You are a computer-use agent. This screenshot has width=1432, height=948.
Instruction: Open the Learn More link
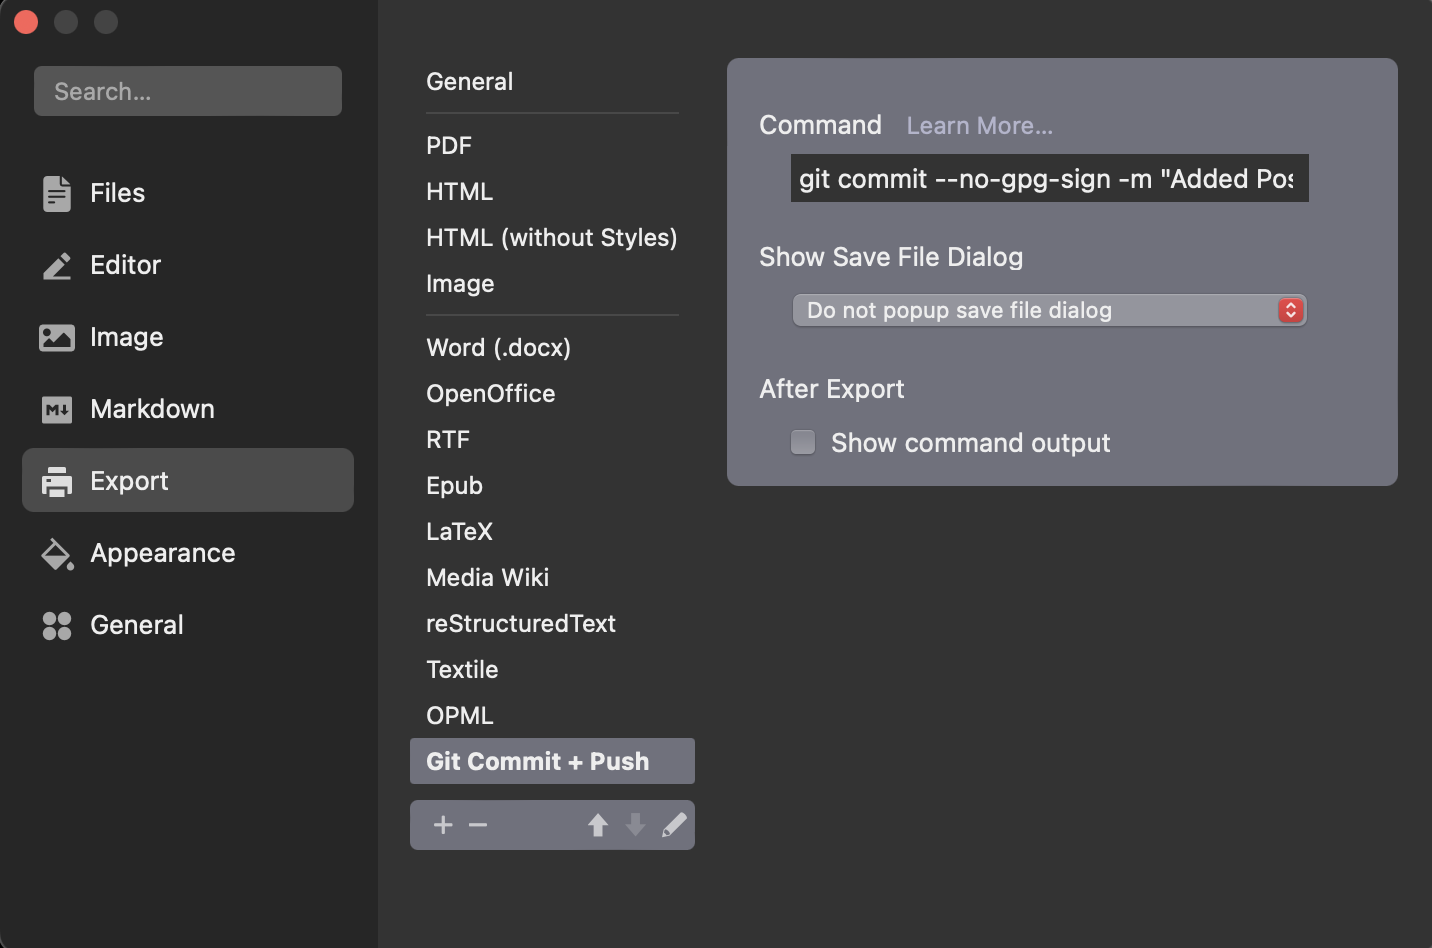click(979, 126)
